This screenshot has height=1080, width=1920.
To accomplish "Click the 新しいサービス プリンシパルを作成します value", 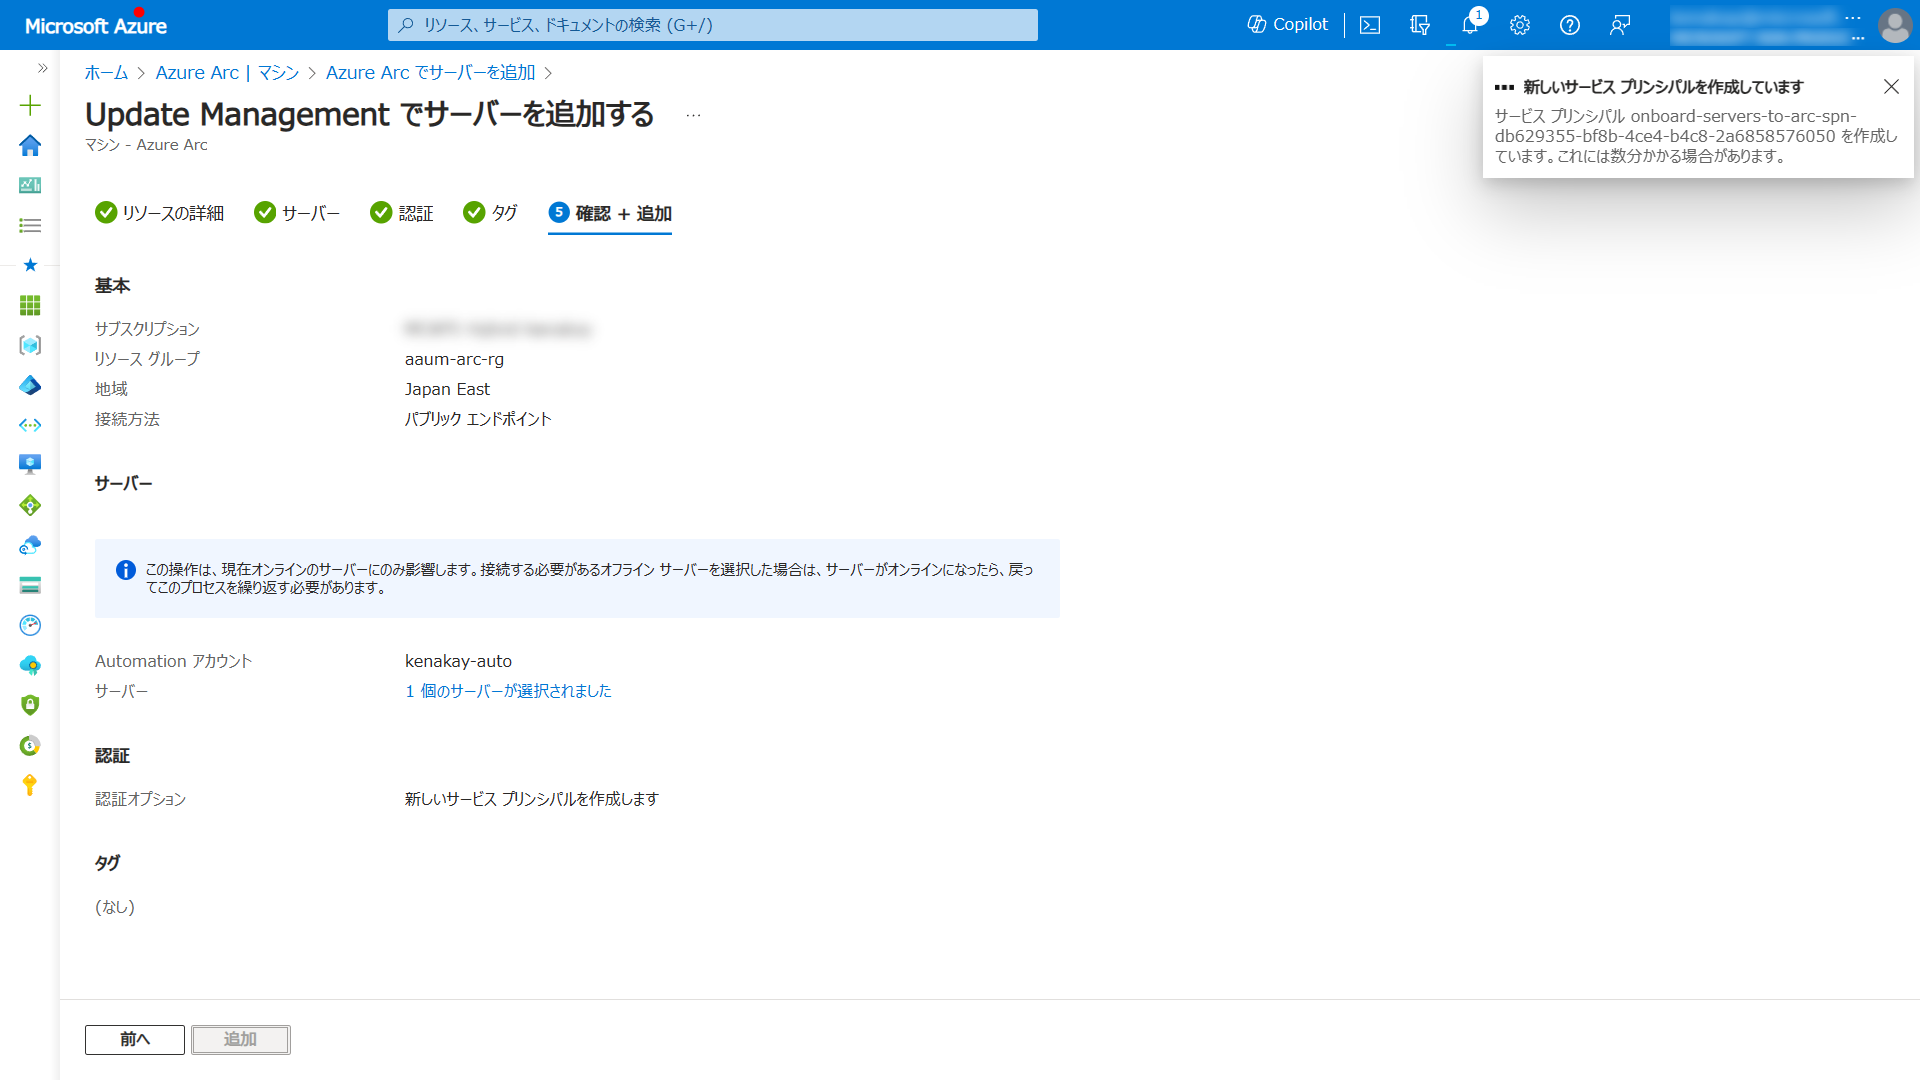I will 531,799.
